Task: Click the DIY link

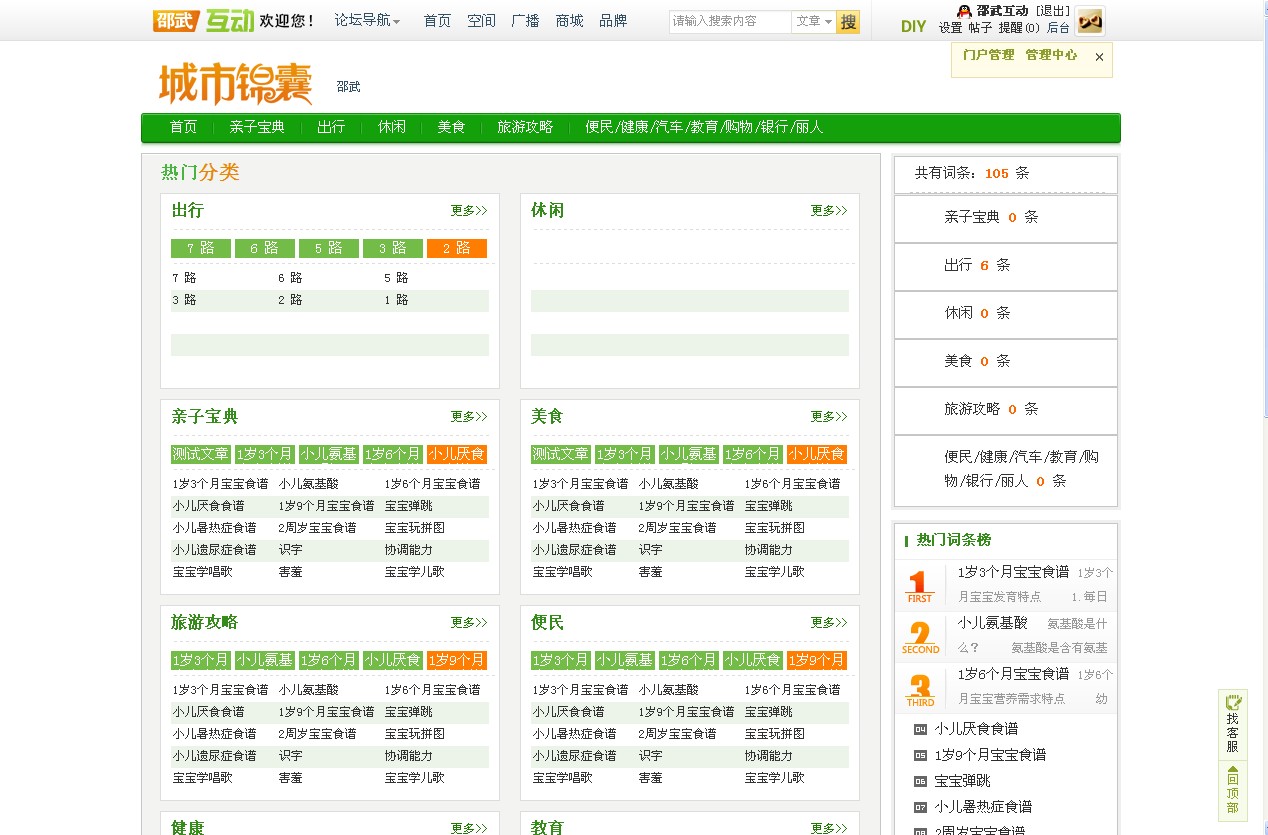Action: 913,26
